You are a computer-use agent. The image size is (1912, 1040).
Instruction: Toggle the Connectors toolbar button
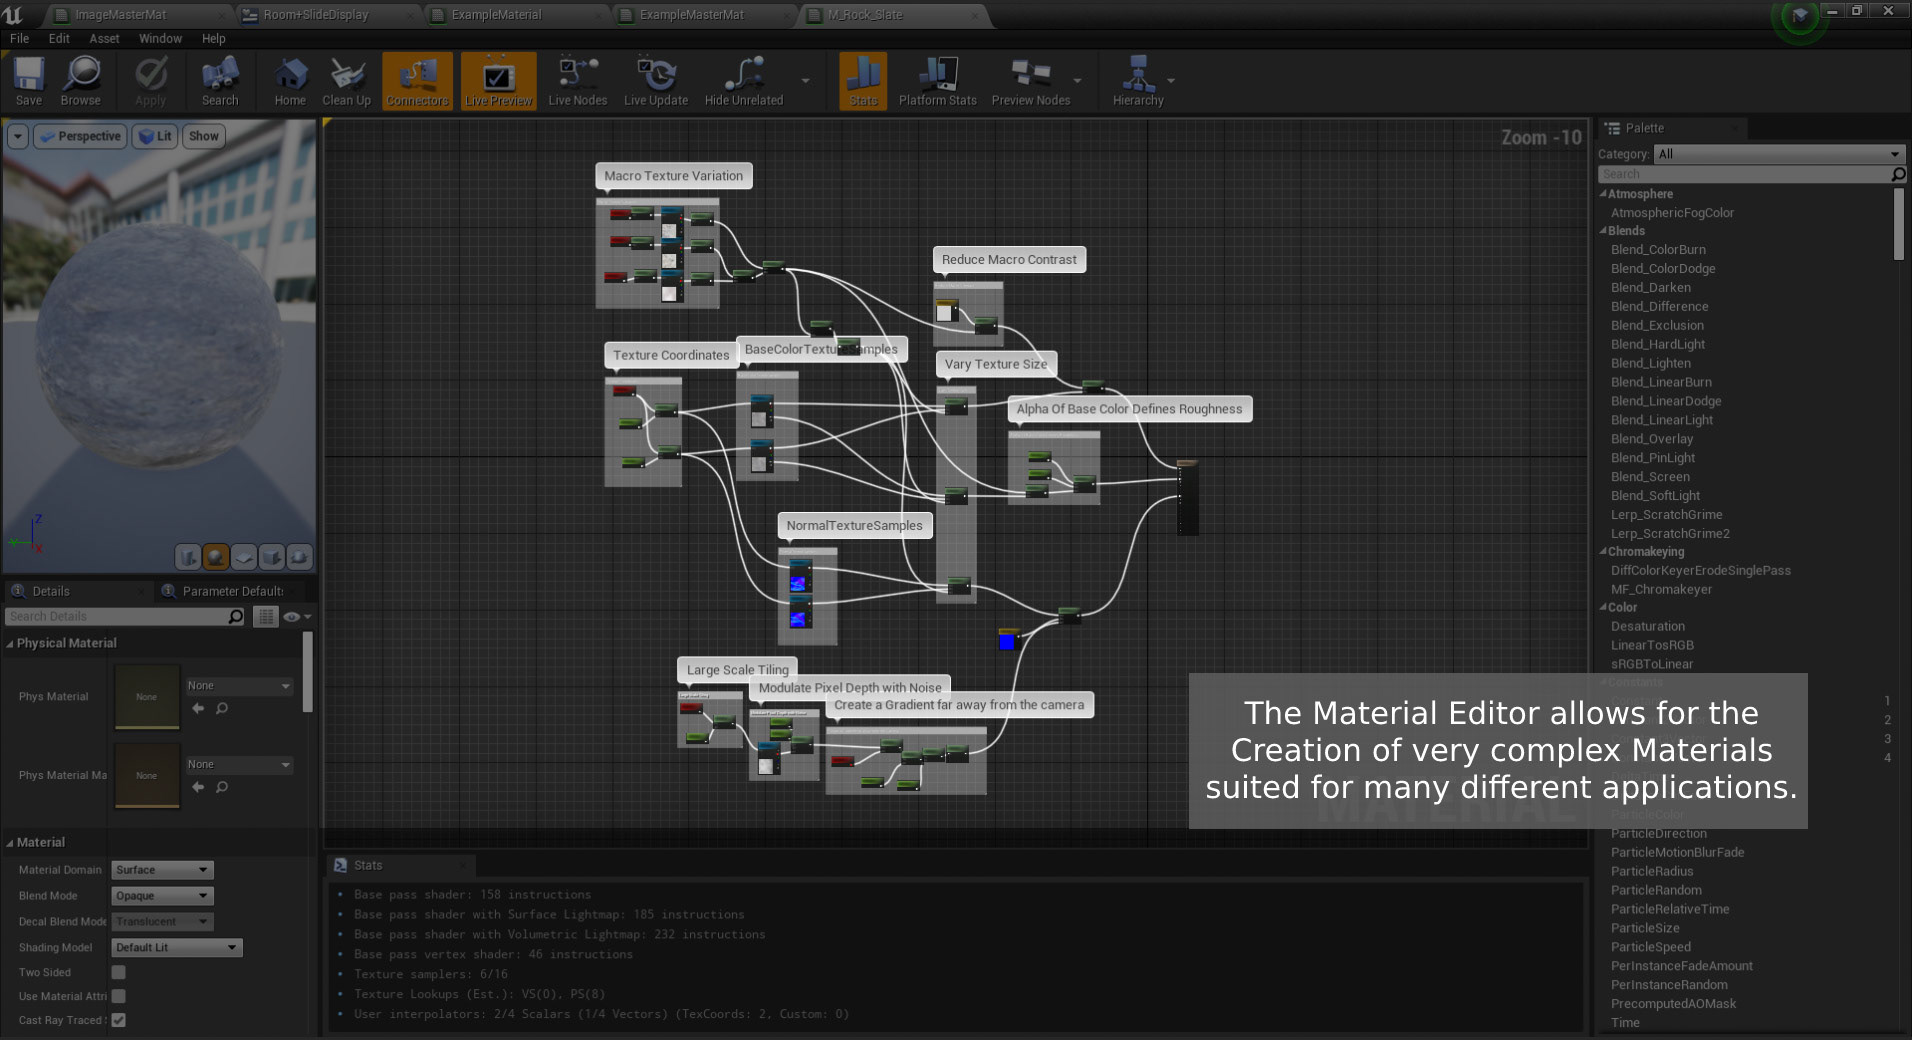point(417,81)
